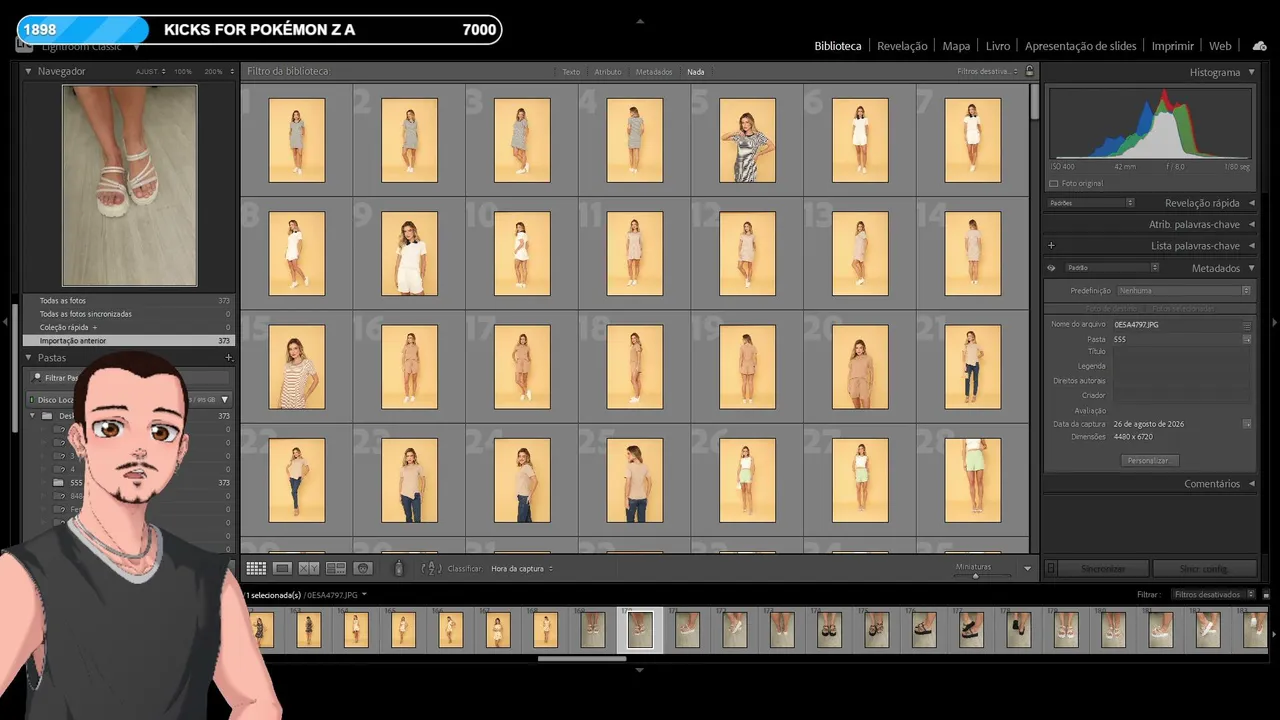Collapse the Metadados panel
This screenshot has height=720, width=1280.
click(x=1251, y=268)
